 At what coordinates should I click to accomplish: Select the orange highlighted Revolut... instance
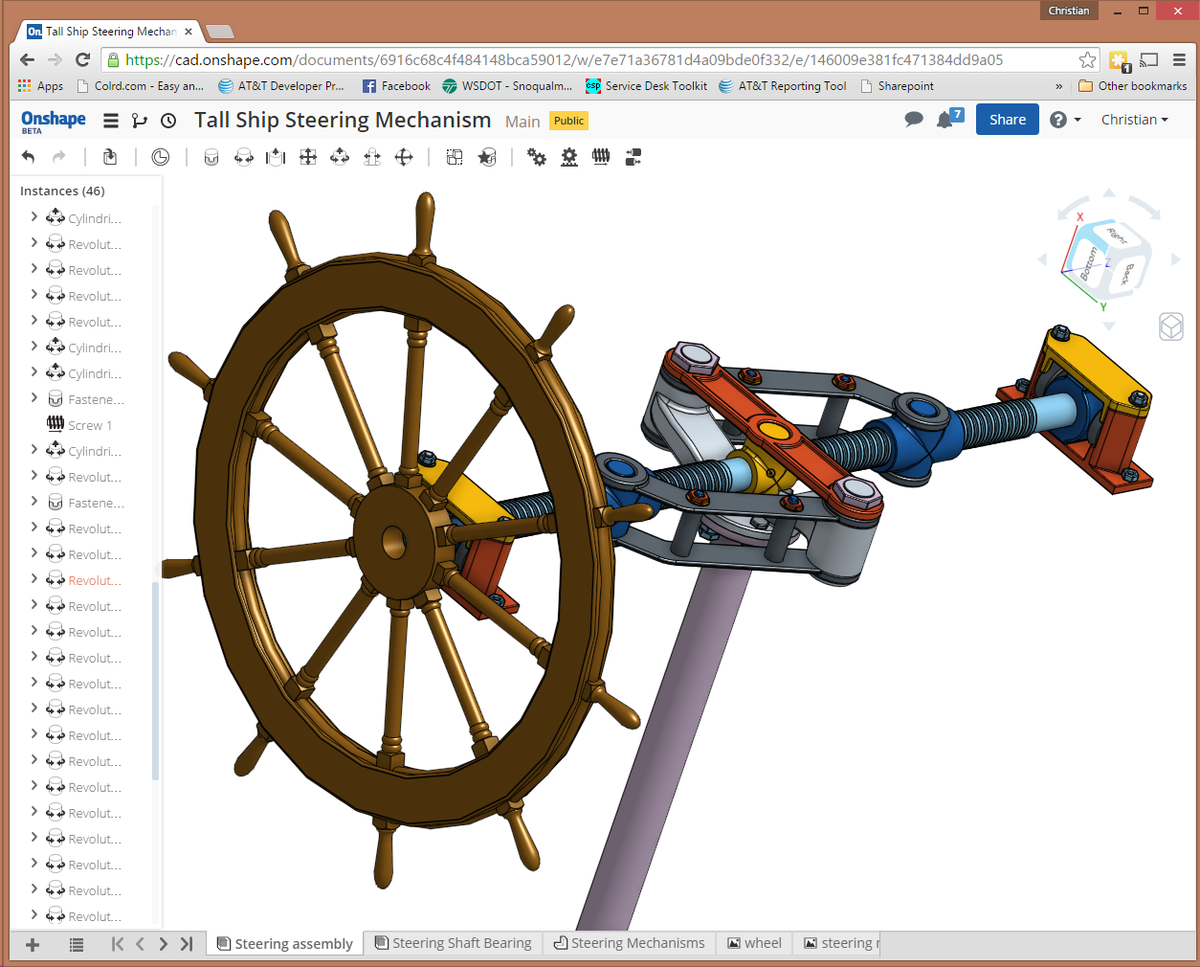coord(95,580)
